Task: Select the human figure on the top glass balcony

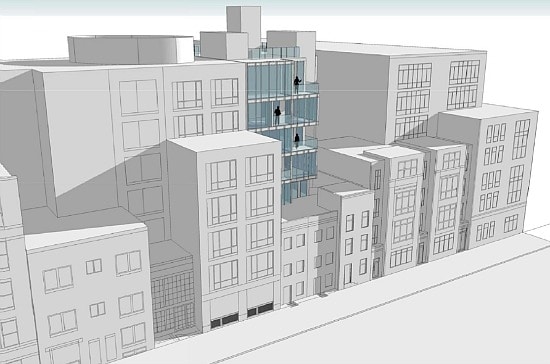Action: point(297,85)
